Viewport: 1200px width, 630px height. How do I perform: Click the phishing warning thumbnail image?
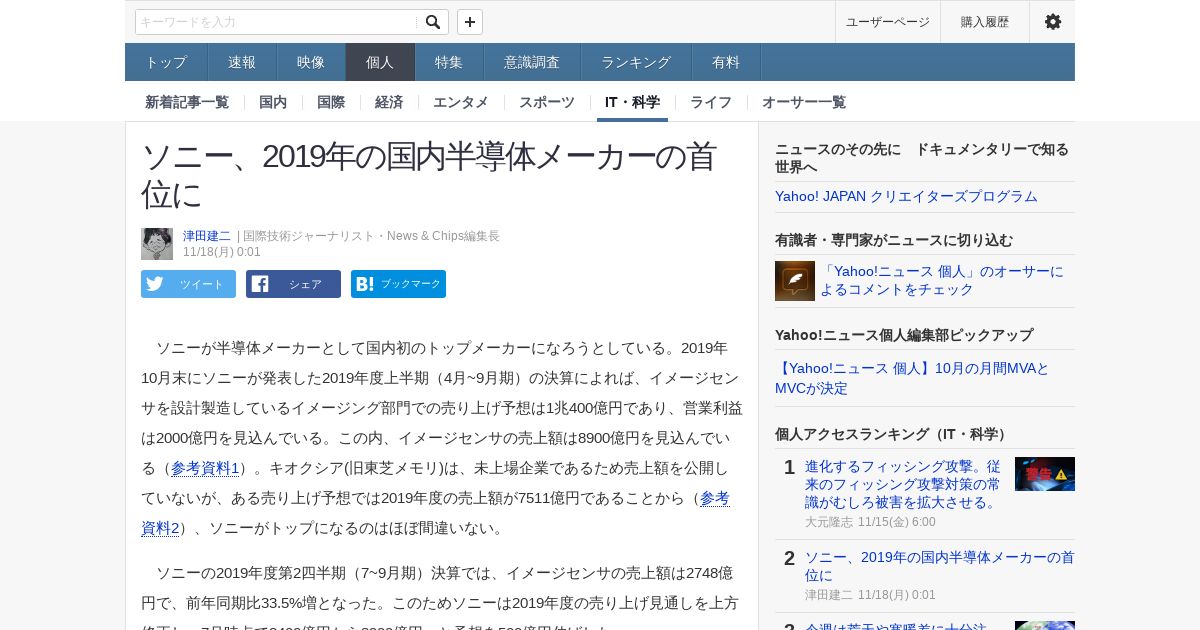[x=1045, y=474]
